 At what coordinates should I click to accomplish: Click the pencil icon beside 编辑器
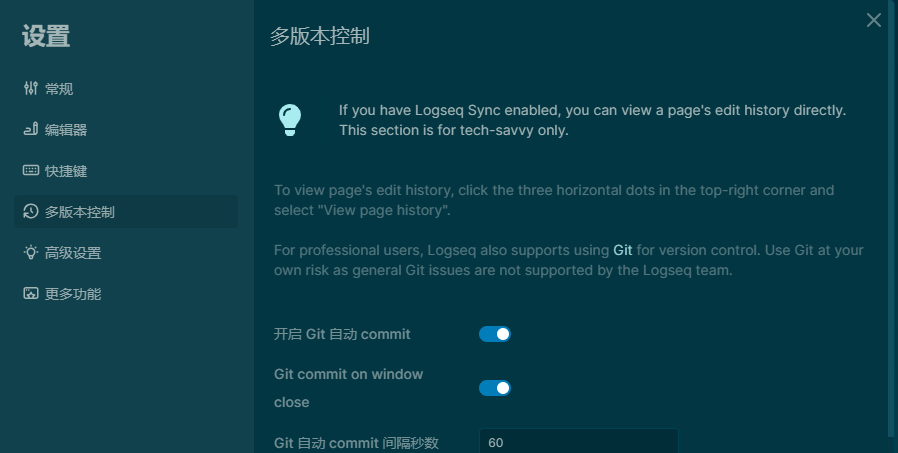pos(30,130)
